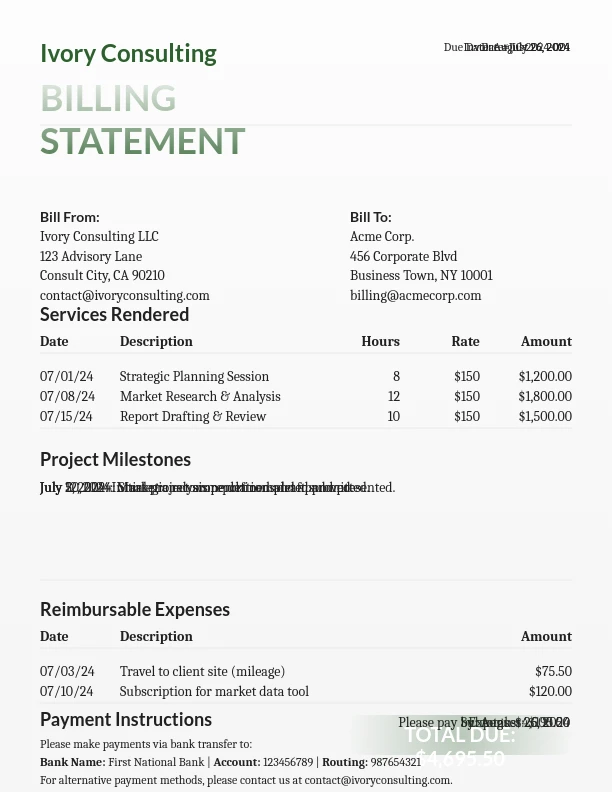The width and height of the screenshot is (612, 792).
Task: Select the Travel to client site expense
Action: point(202,672)
